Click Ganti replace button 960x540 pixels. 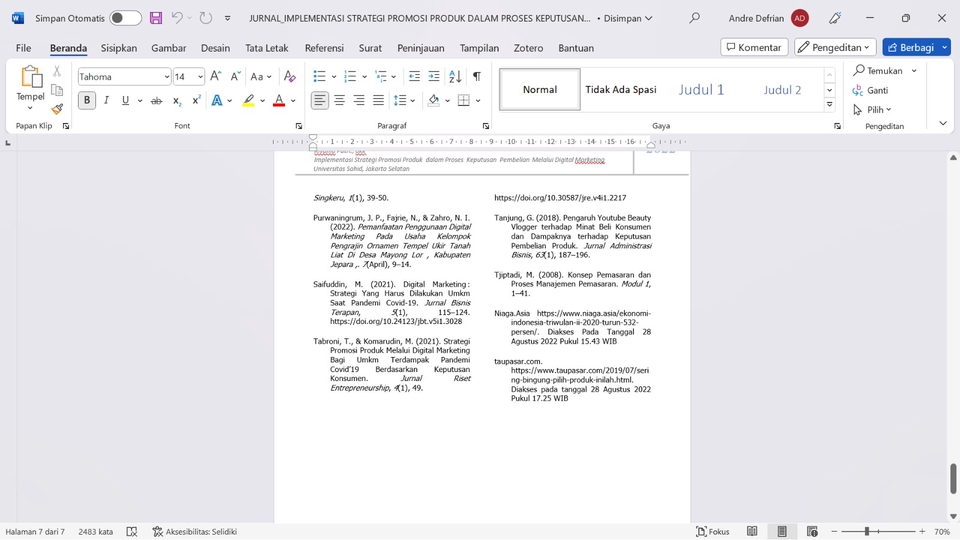click(870, 90)
